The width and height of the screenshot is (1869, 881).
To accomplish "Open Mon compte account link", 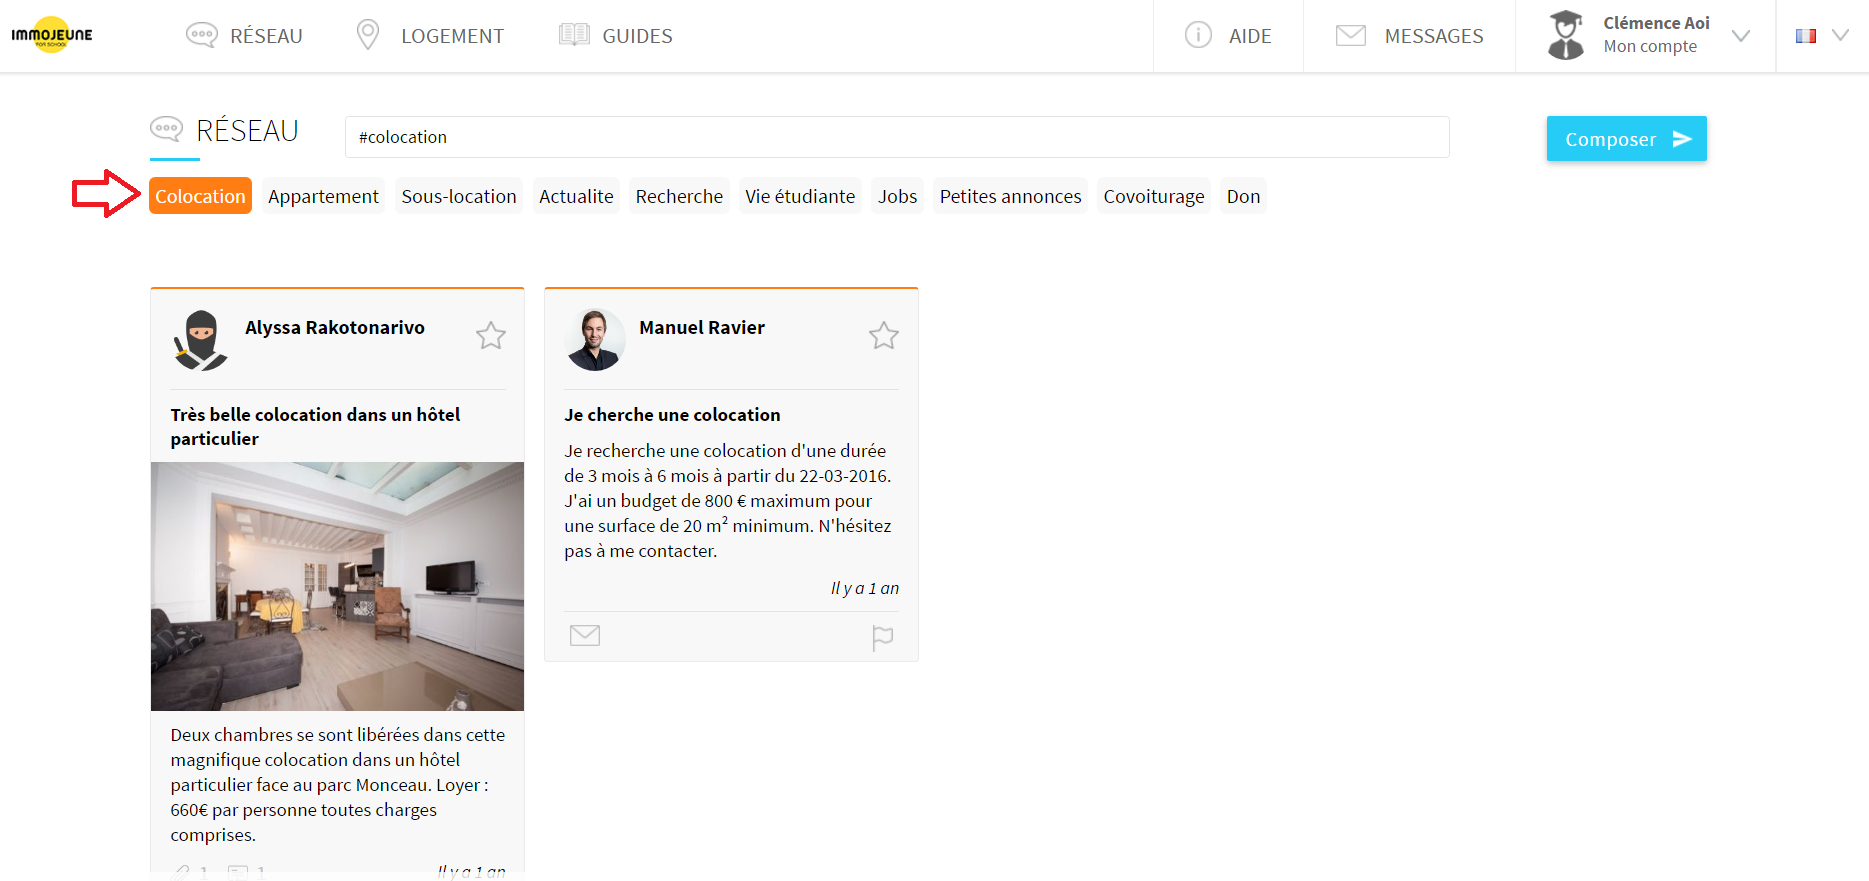I will [x=1650, y=46].
